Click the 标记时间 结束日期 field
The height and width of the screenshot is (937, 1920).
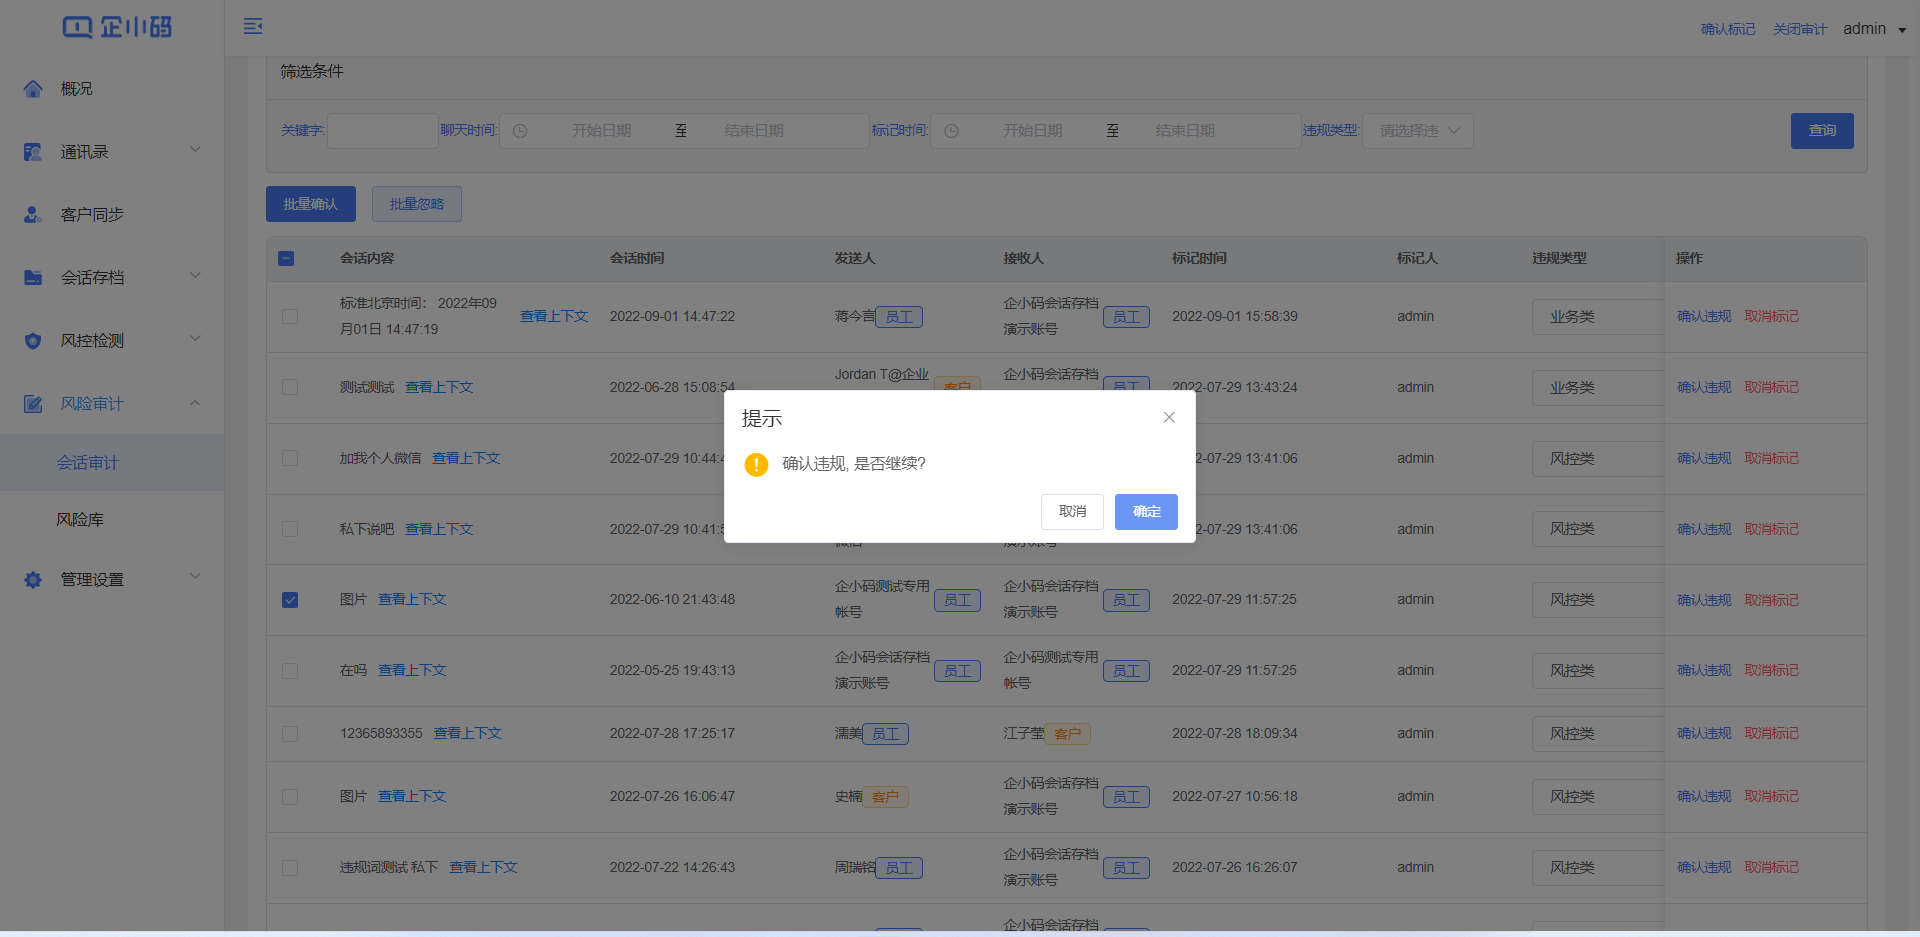(1186, 131)
